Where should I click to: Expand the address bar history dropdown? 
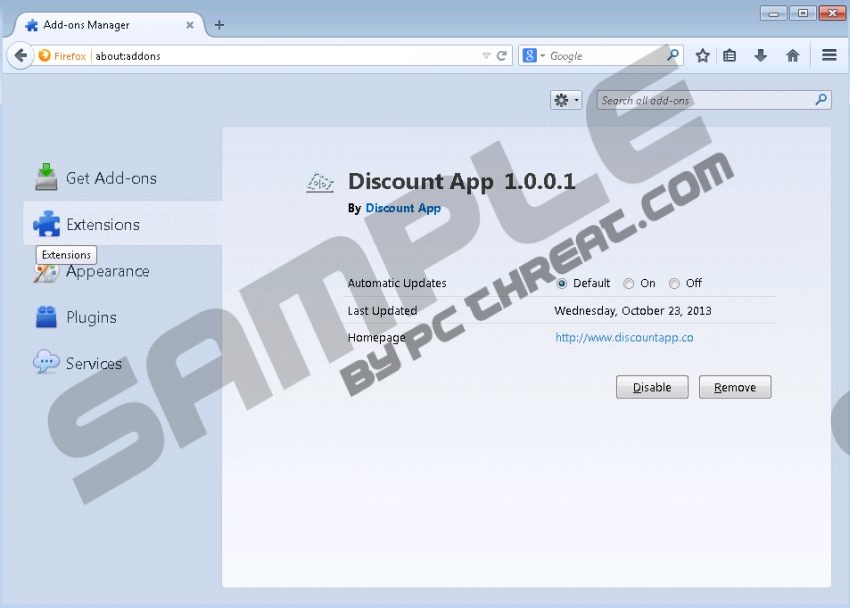(x=486, y=56)
